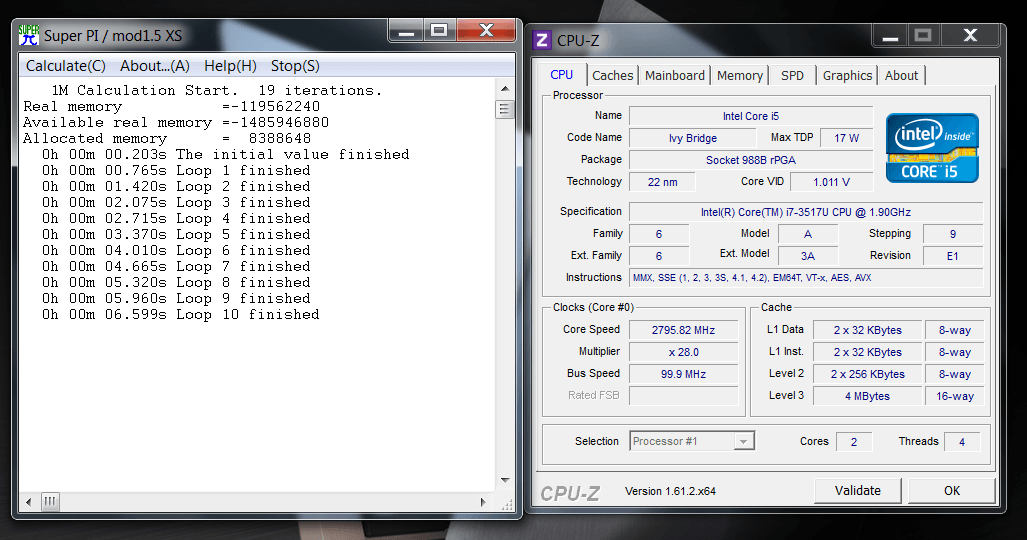Click Super PI vertical scrollbar up arrow

pyautogui.click(x=504, y=88)
